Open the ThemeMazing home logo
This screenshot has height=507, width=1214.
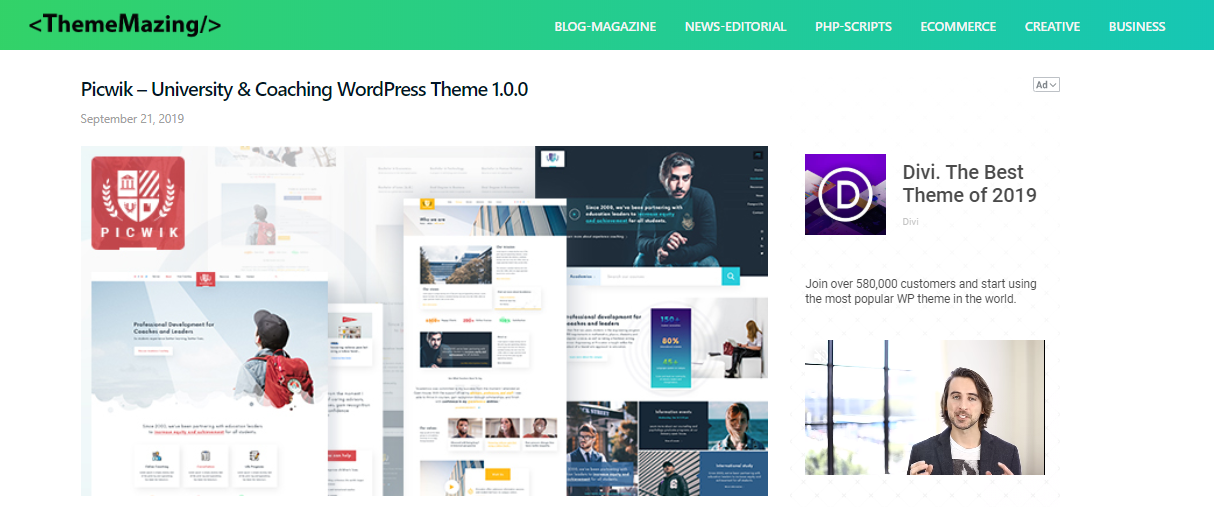coord(125,25)
